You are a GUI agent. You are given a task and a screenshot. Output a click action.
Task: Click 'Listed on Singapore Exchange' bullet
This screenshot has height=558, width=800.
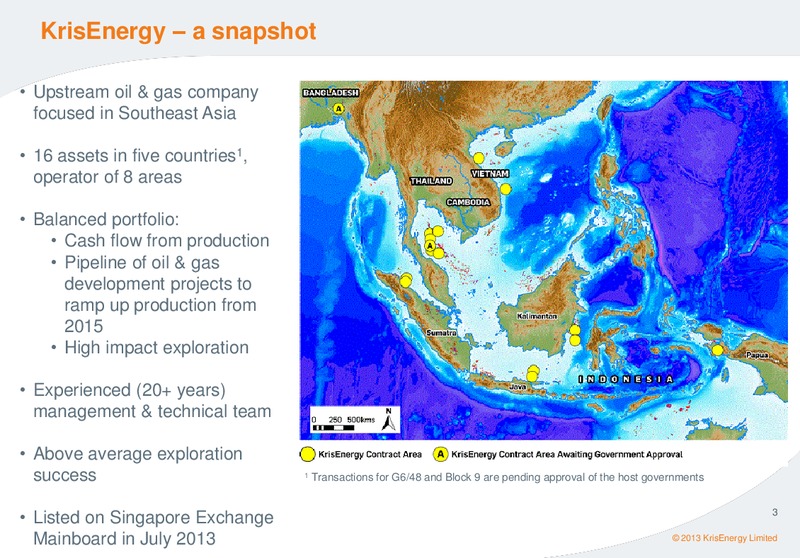[154, 518]
